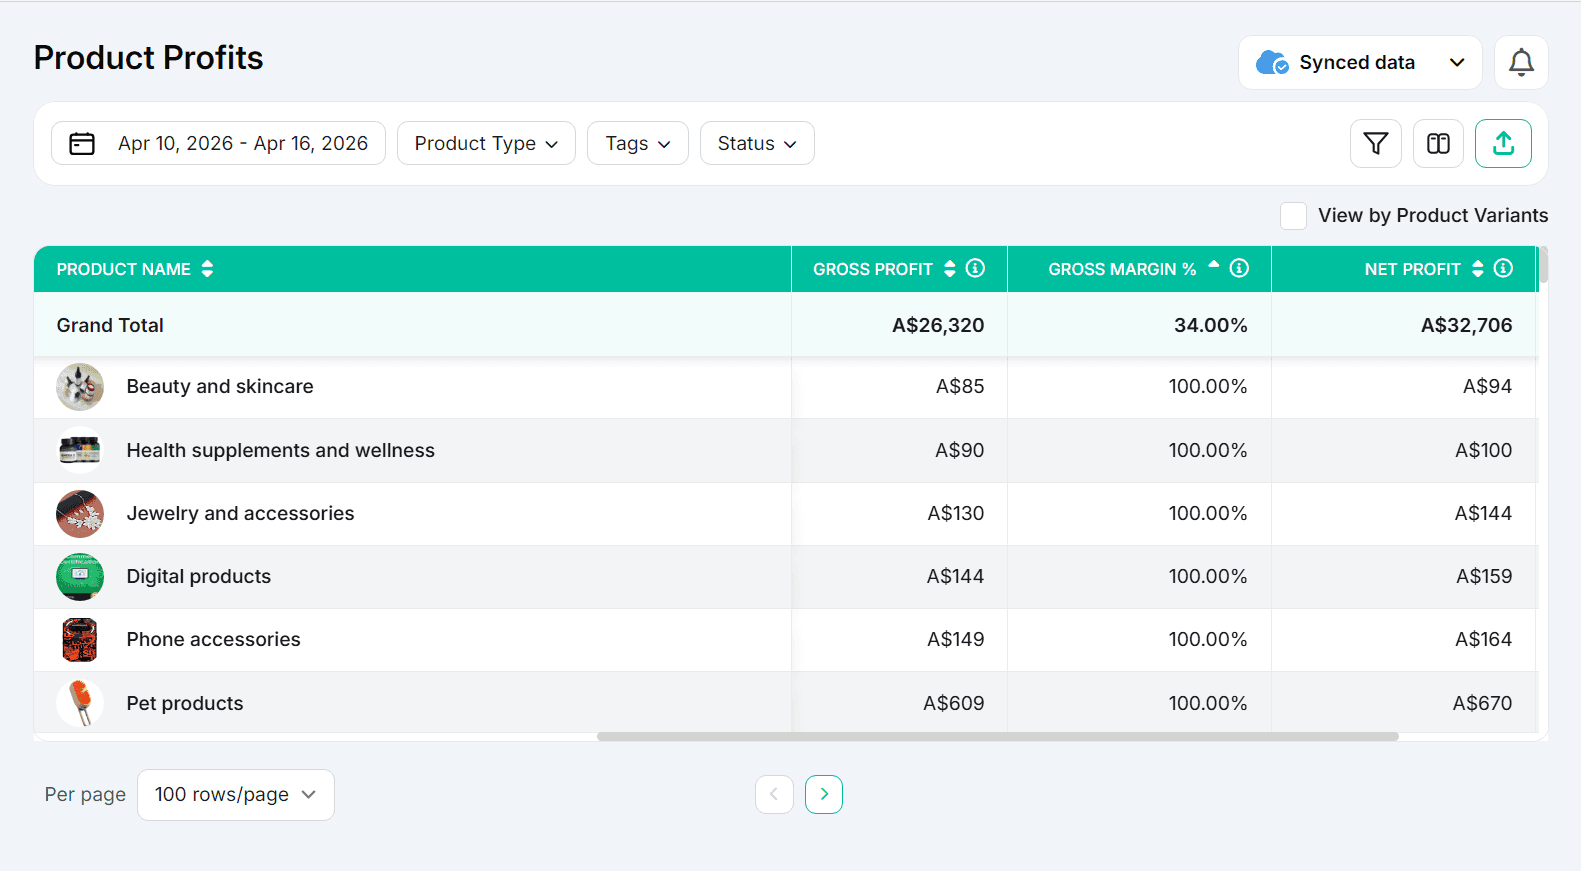Open the notifications bell

[1521, 63]
